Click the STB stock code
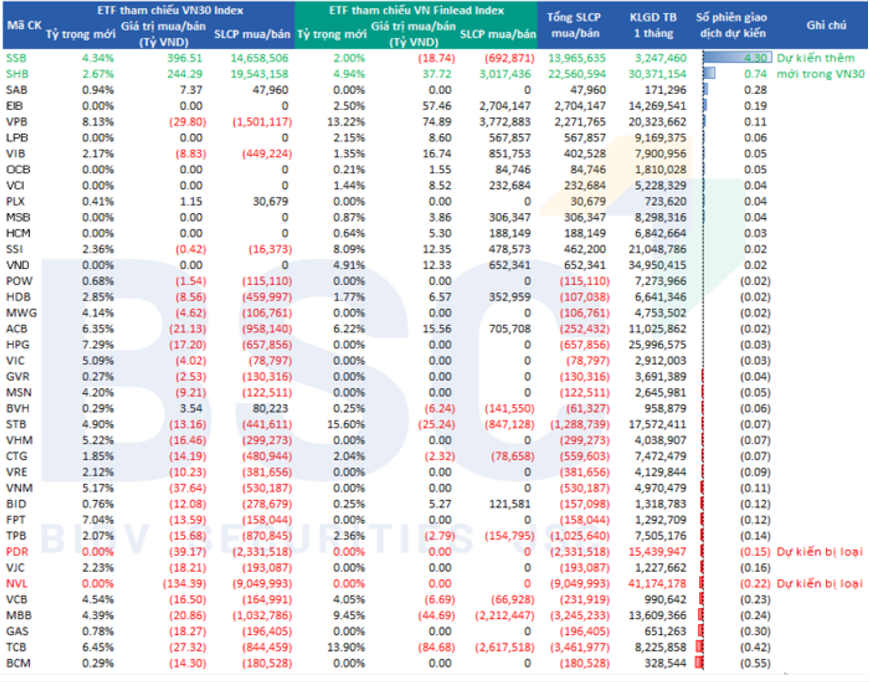 coord(16,425)
